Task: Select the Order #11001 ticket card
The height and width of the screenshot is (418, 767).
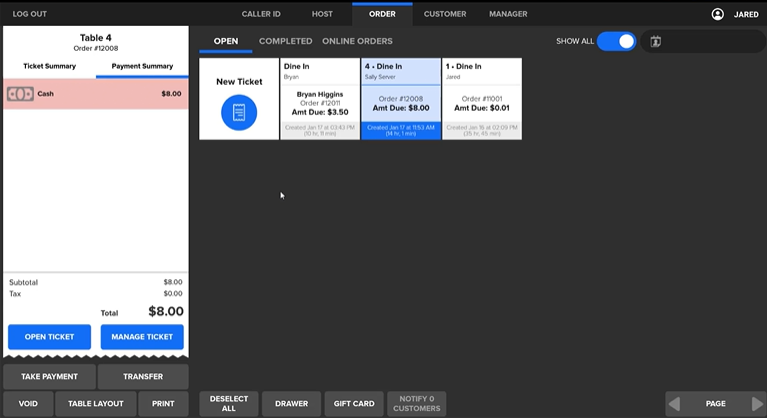Action: (x=482, y=99)
